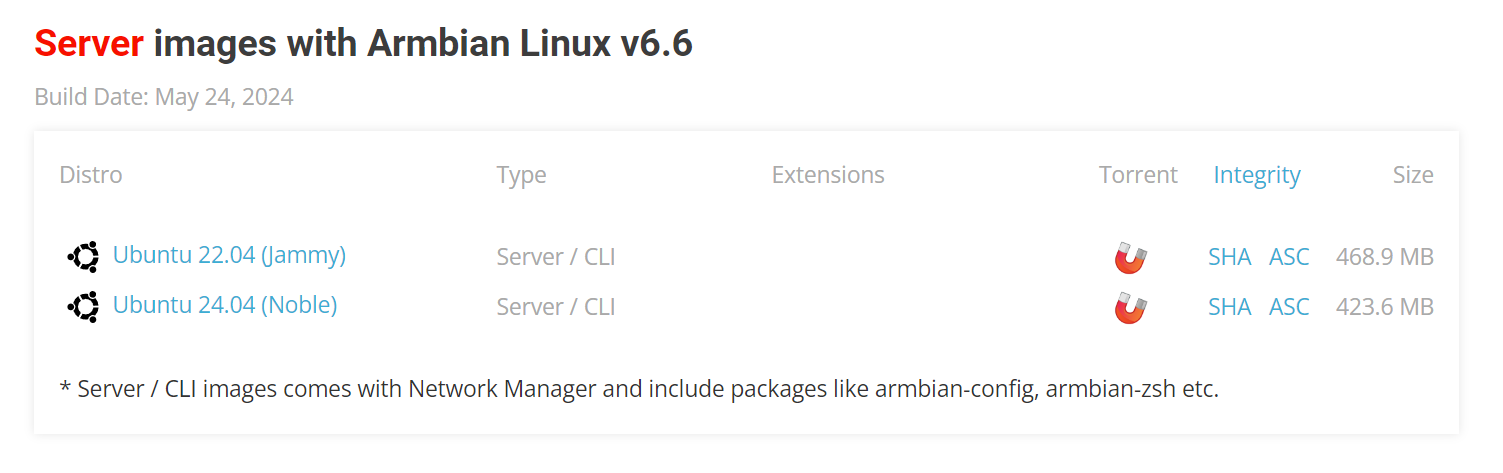Viewport: 1503px width, 473px height.
Task: Click the 468.9 MB size value
Action: pyautogui.click(x=1385, y=257)
